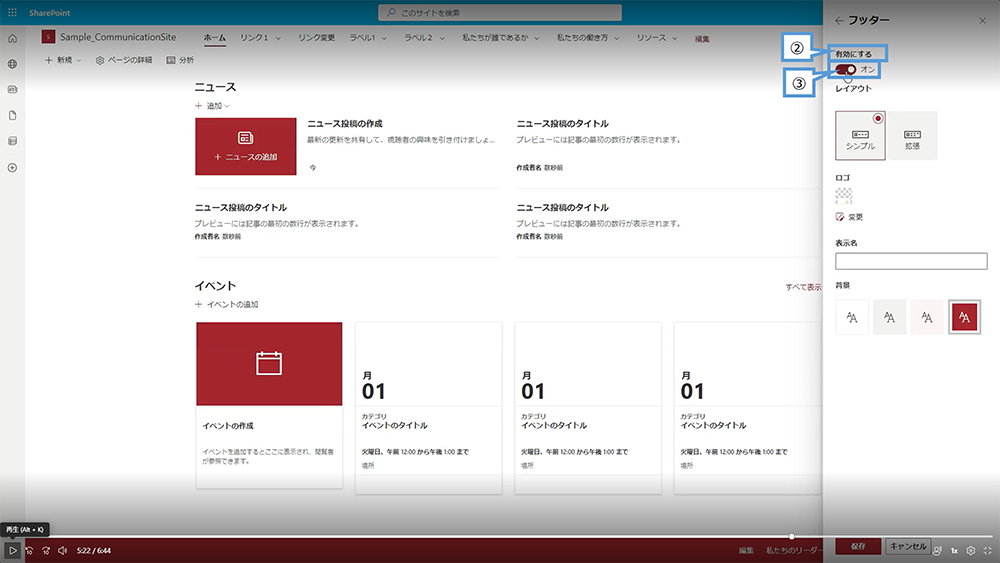Click the 1x playback speed control
Screen dimensions: 1000x563
coord(955,550)
